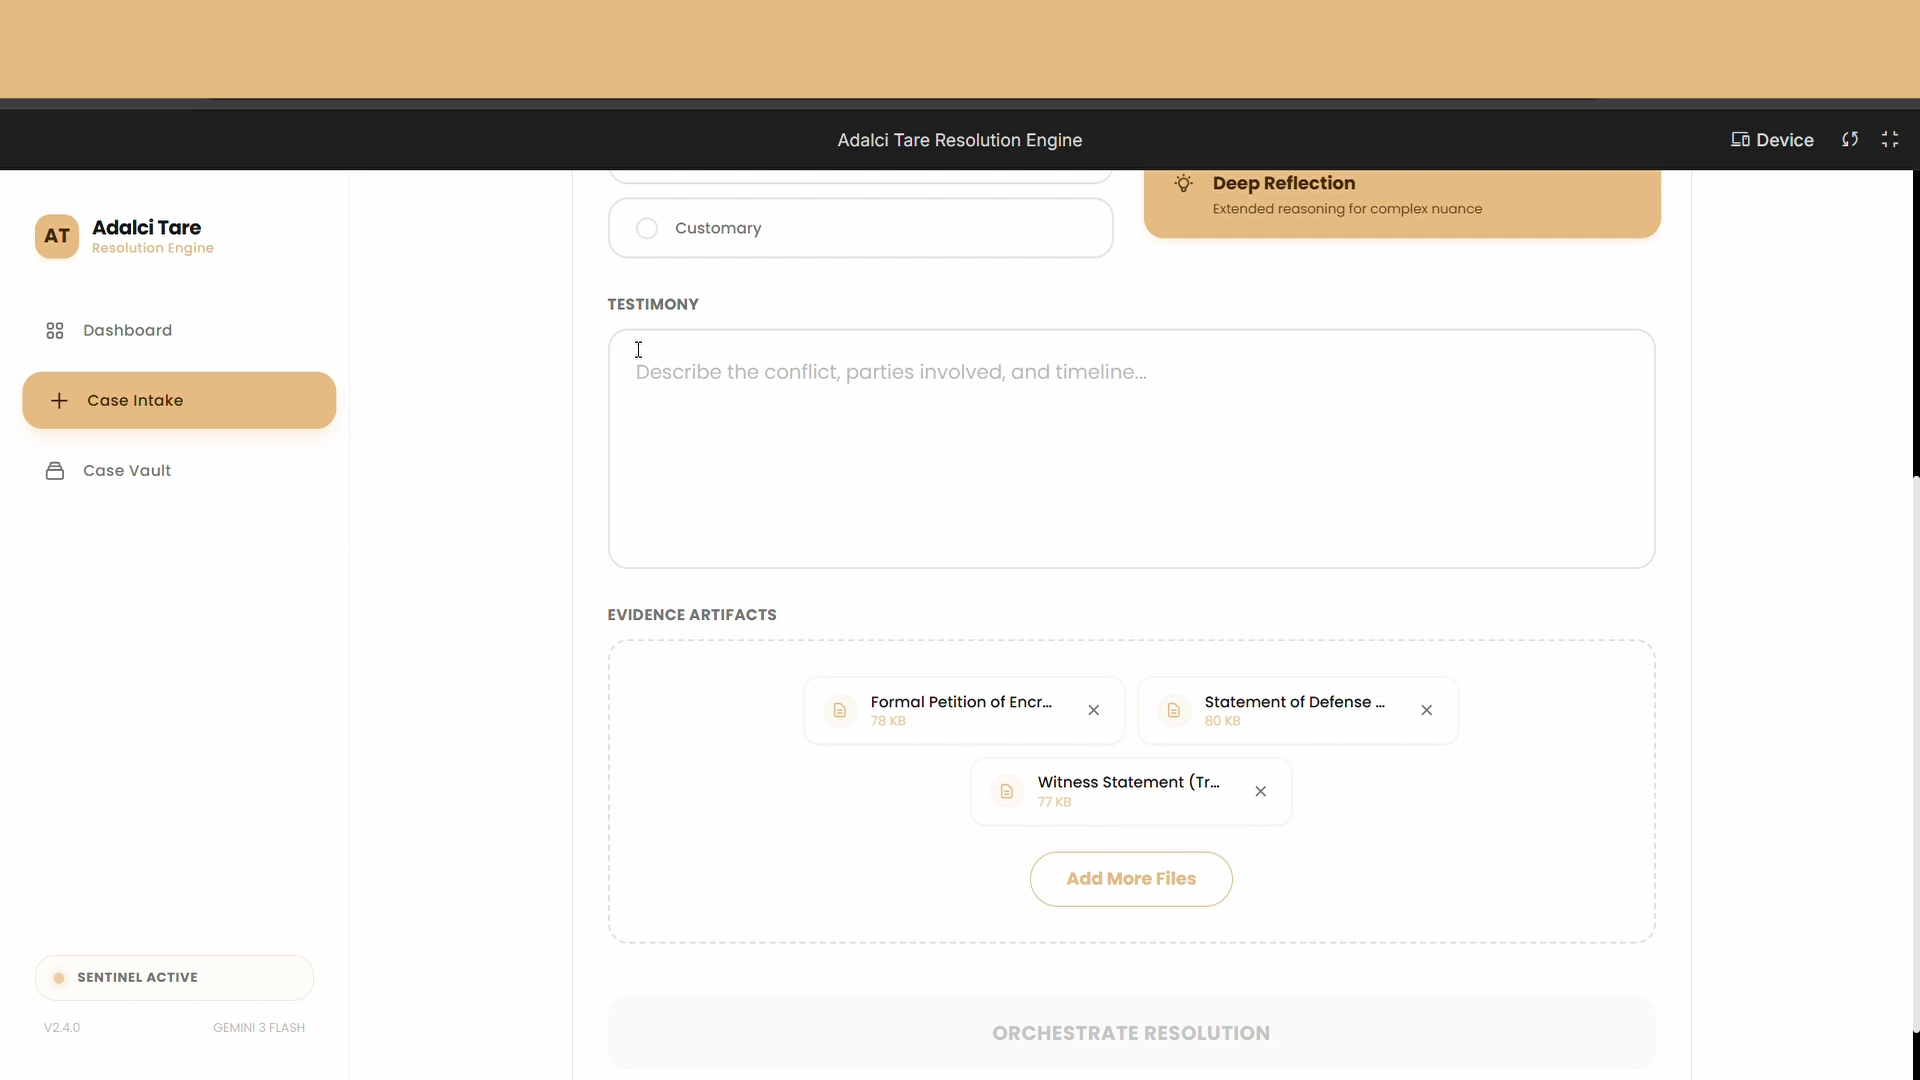The width and height of the screenshot is (1920, 1080).
Task: Focus the Testimony text area
Action: (1130, 448)
